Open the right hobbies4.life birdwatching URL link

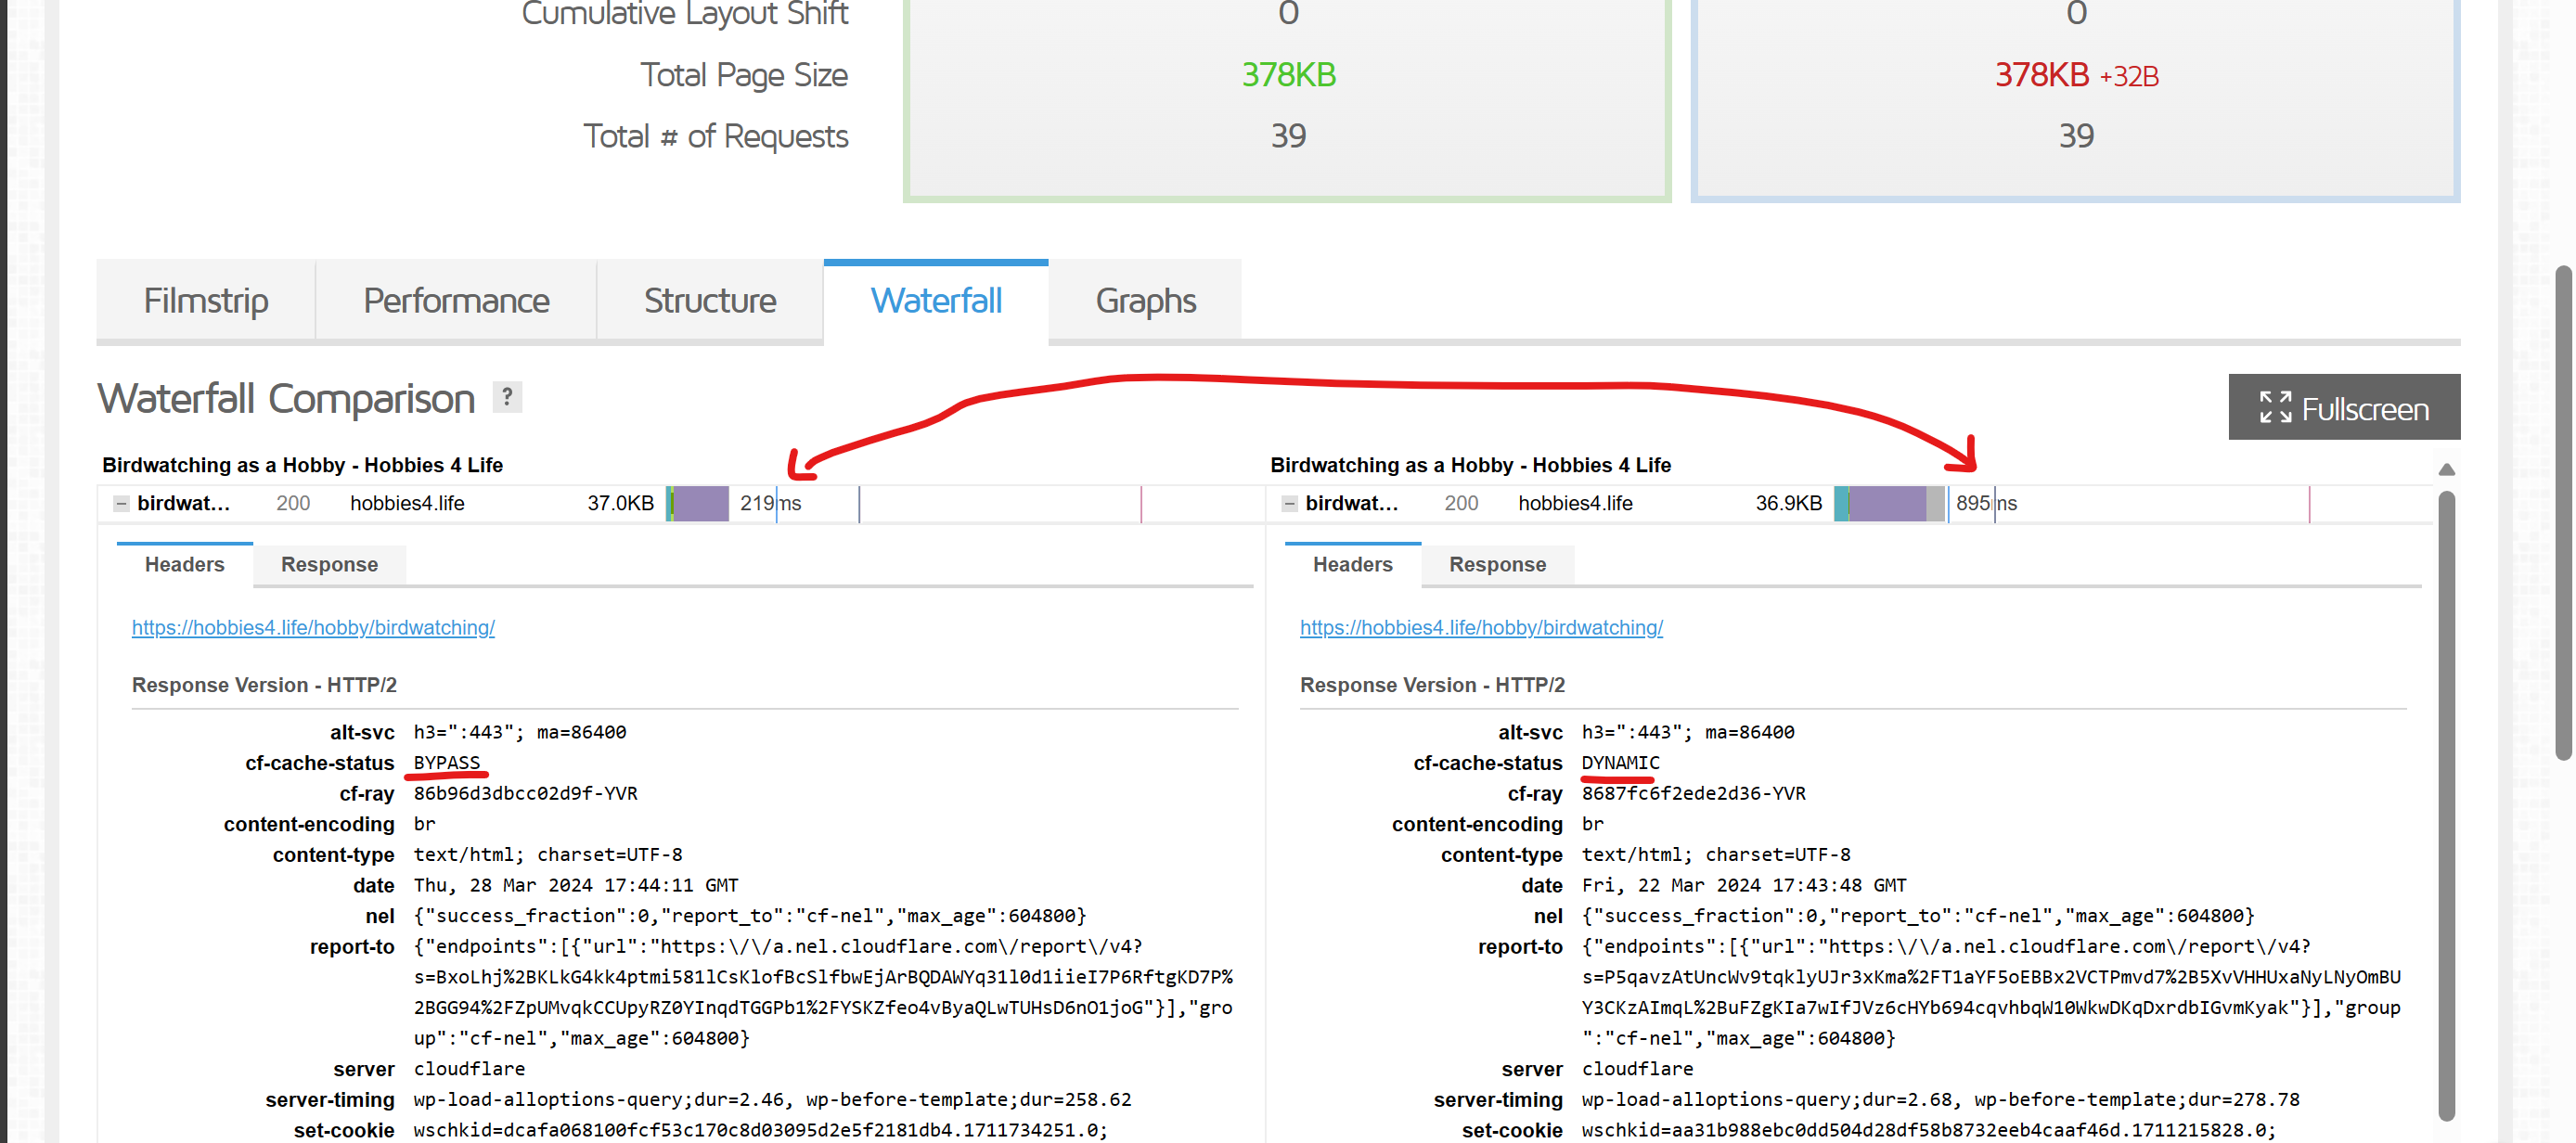(1481, 628)
